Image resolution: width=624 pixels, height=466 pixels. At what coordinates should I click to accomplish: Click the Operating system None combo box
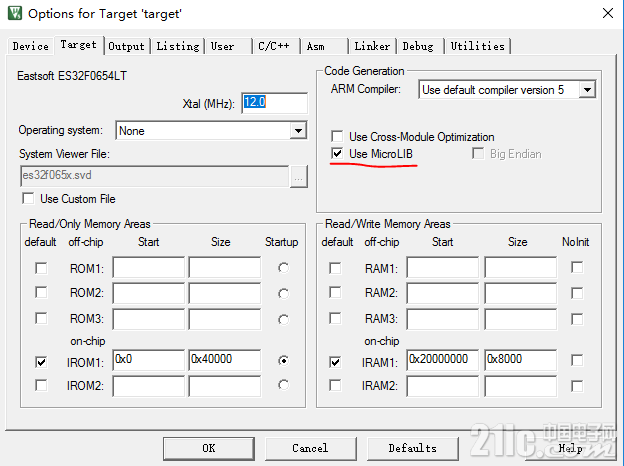point(211,131)
